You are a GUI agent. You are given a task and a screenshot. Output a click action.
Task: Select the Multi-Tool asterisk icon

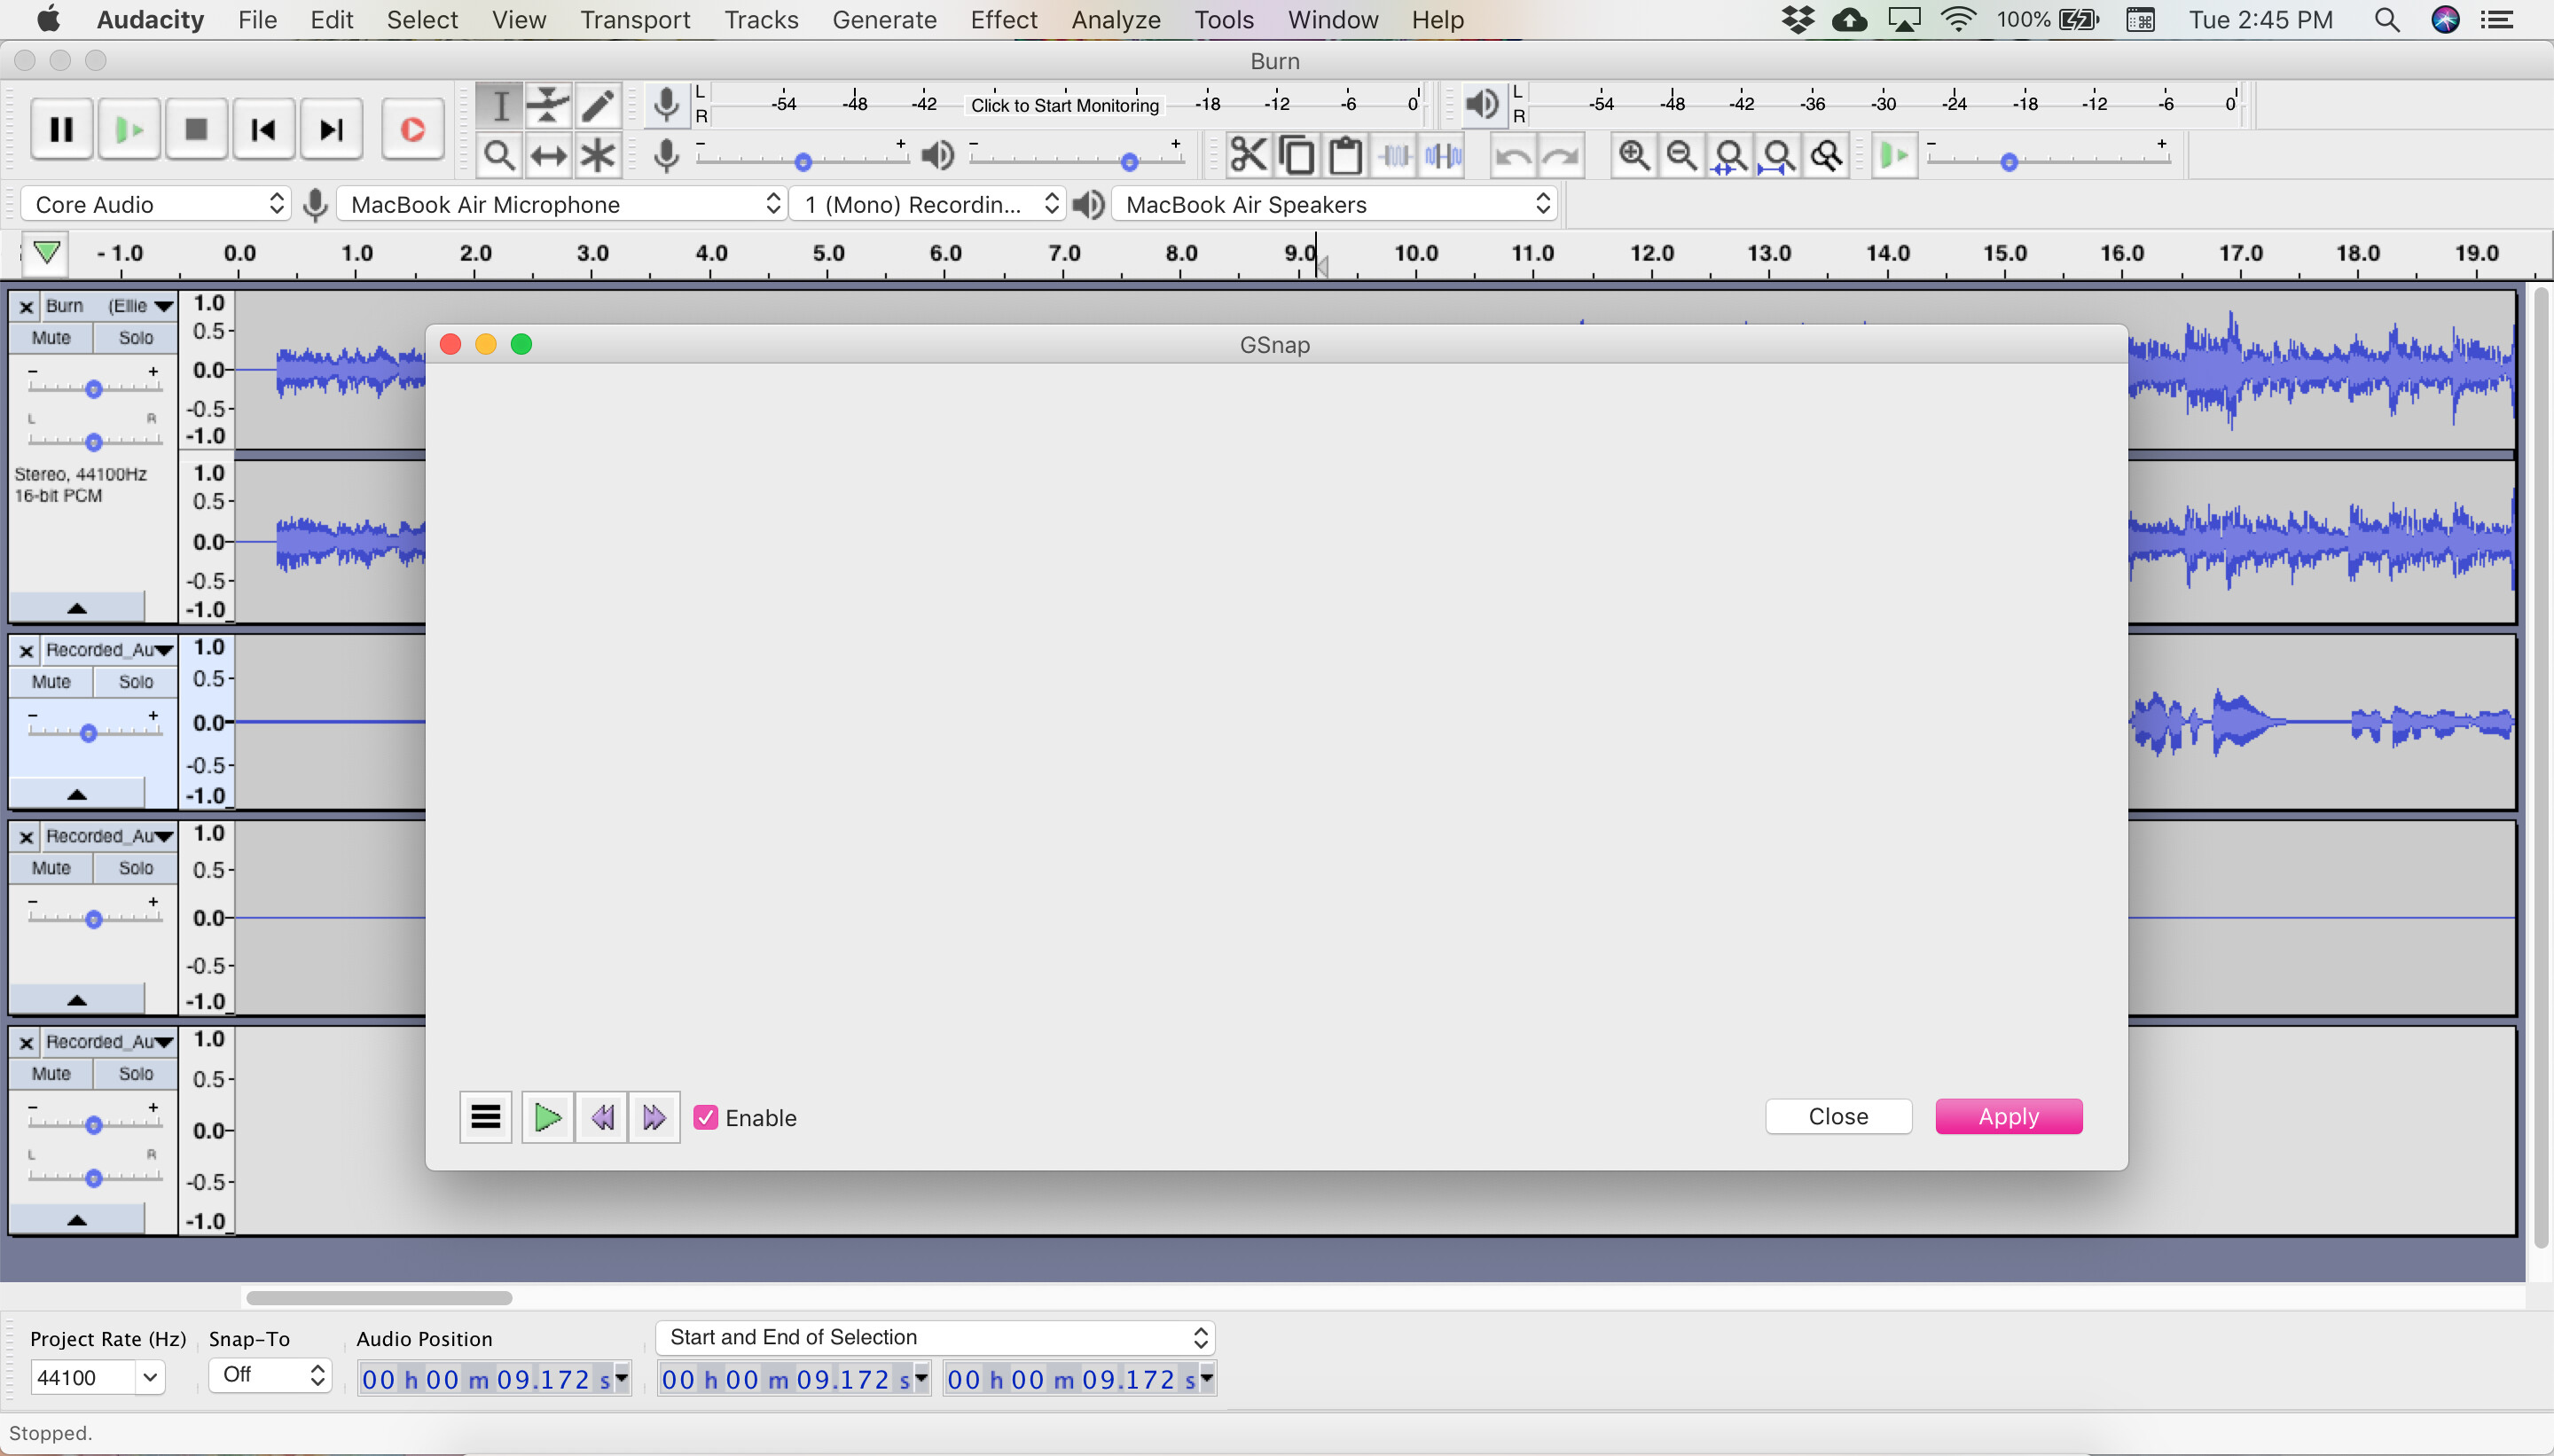(x=597, y=155)
